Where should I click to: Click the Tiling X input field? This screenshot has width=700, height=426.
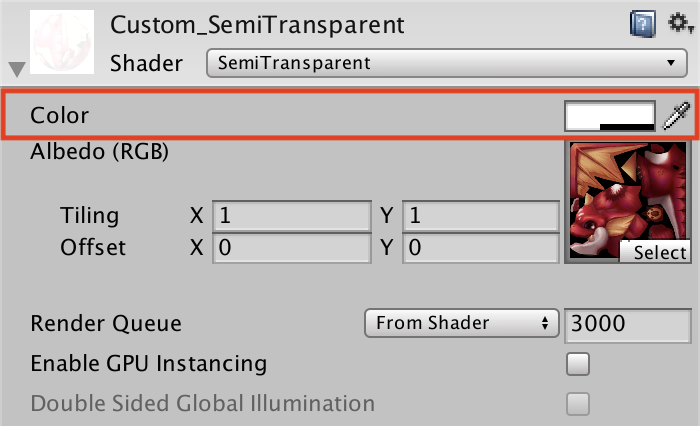click(291, 216)
